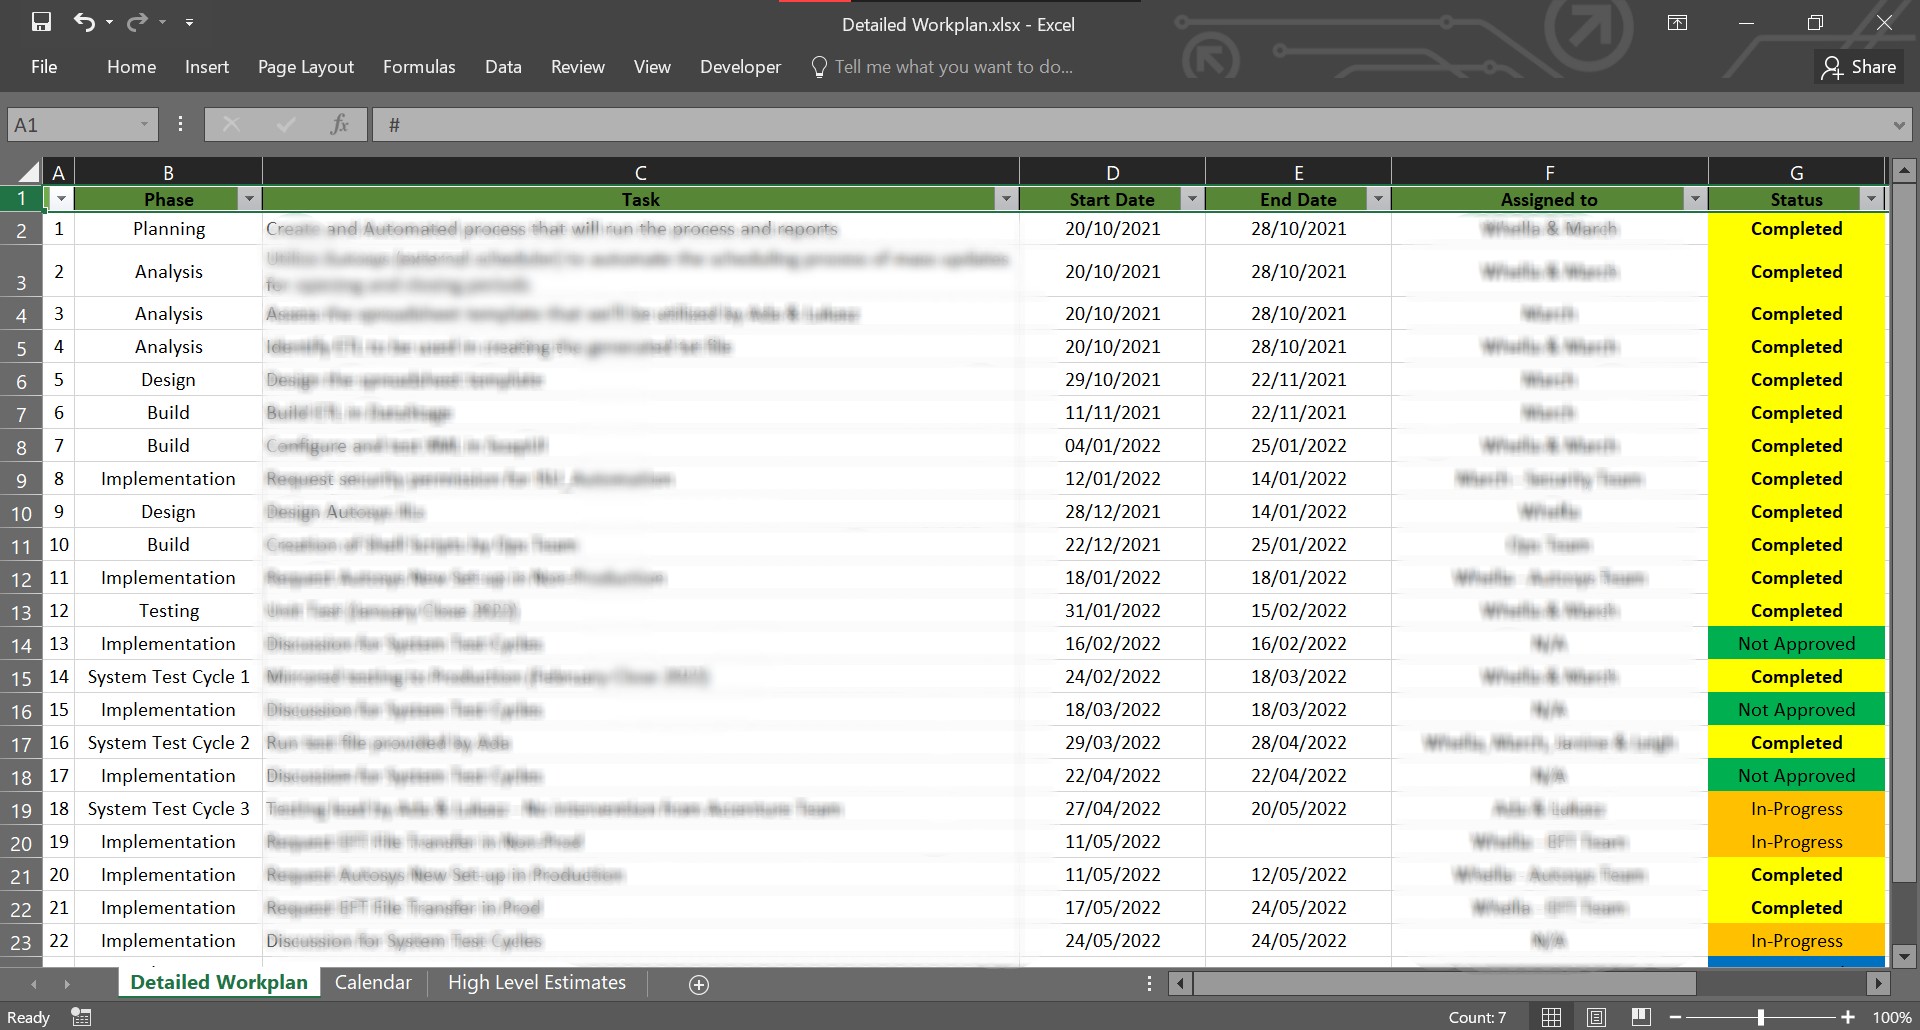The height and width of the screenshot is (1030, 1920).
Task: Cancel the formula bar entry
Action: tap(231, 125)
